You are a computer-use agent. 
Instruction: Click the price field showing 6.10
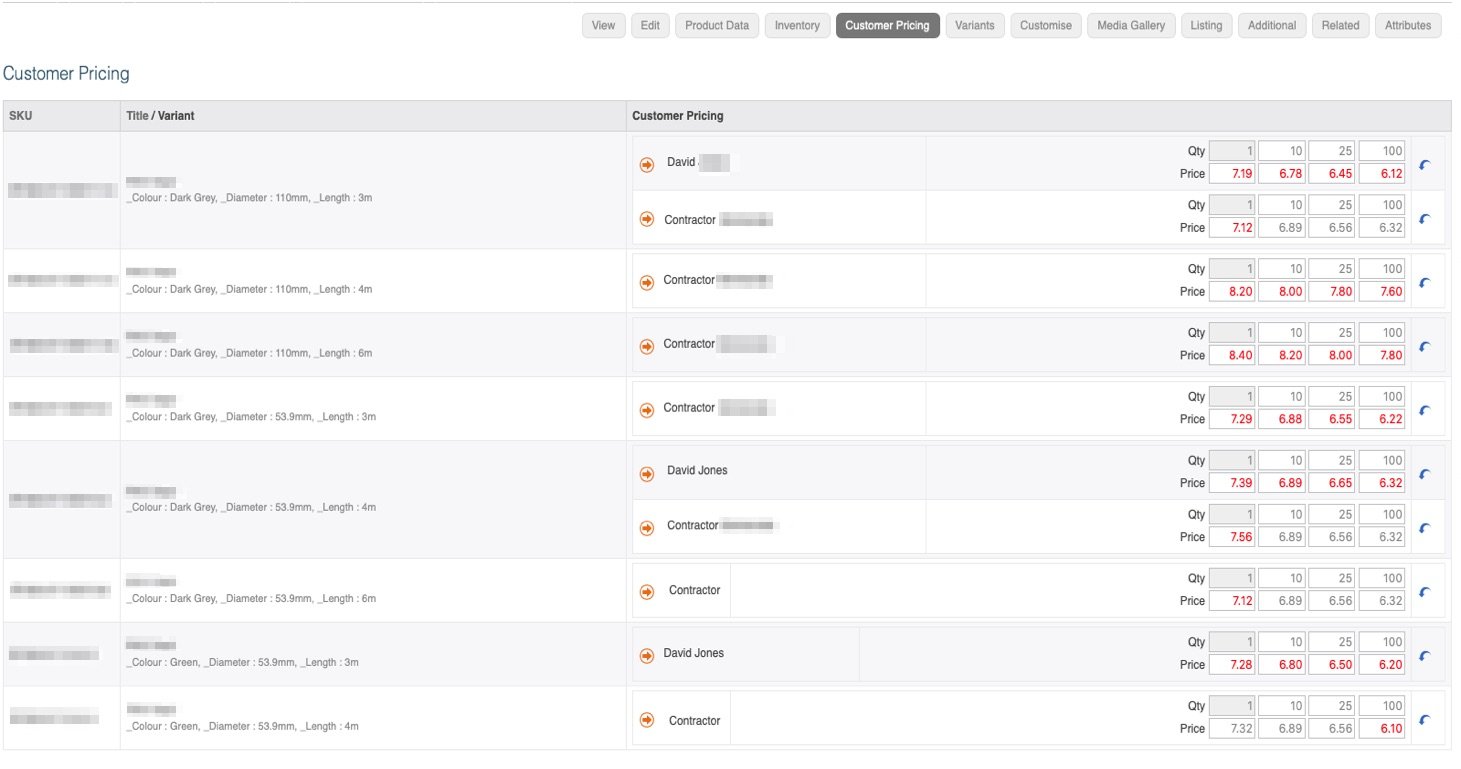[1382, 729]
